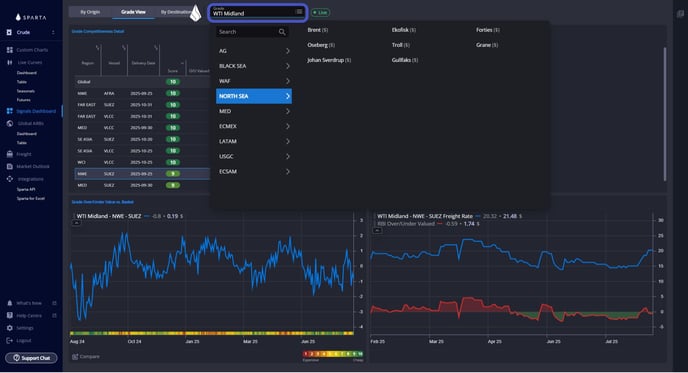Open Live Curves section icon

tap(10, 62)
